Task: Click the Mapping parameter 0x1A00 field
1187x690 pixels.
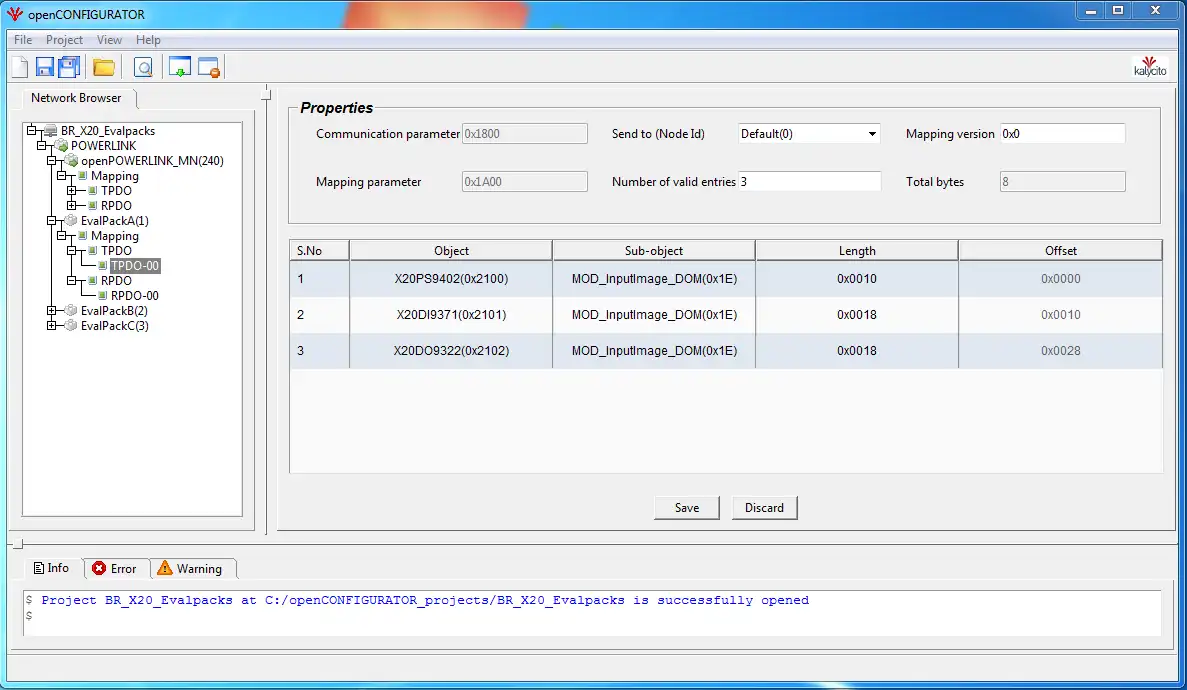Action: coord(525,182)
